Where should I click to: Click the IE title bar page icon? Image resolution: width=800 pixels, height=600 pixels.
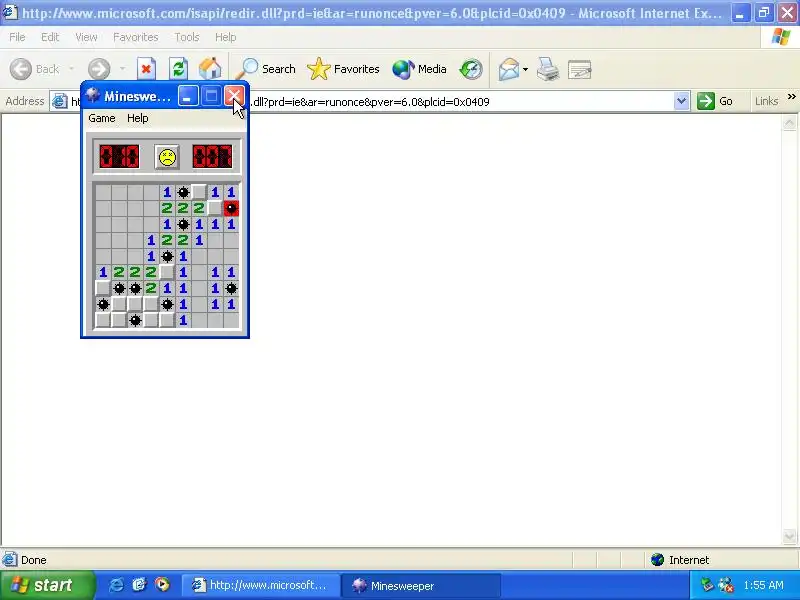click(10, 12)
